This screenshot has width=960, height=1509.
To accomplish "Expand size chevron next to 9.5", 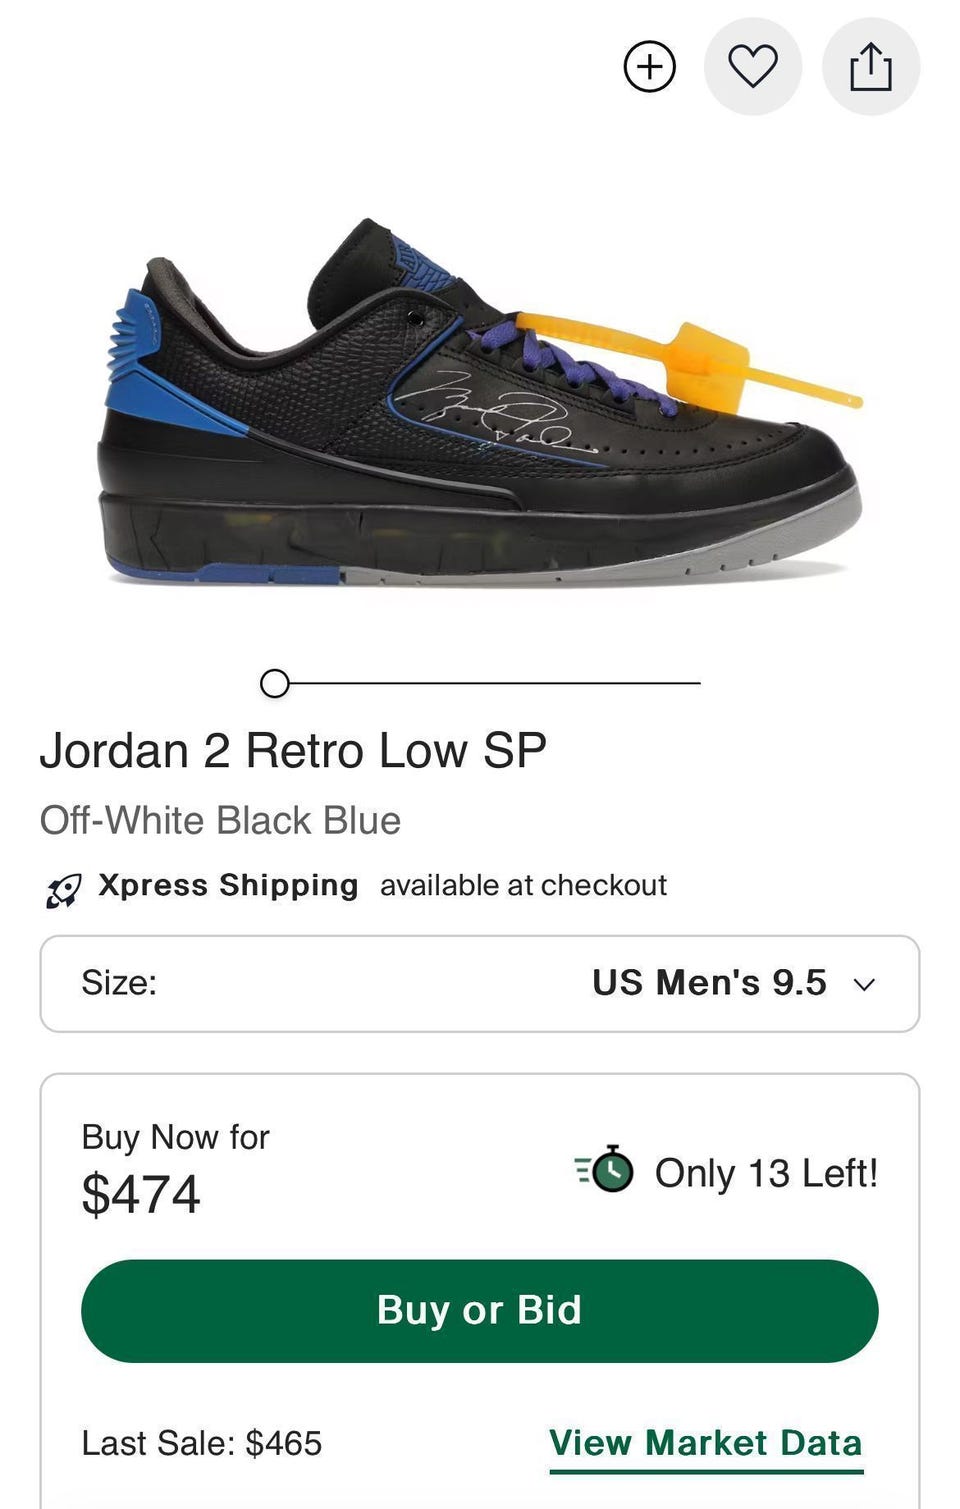I will click(x=865, y=984).
